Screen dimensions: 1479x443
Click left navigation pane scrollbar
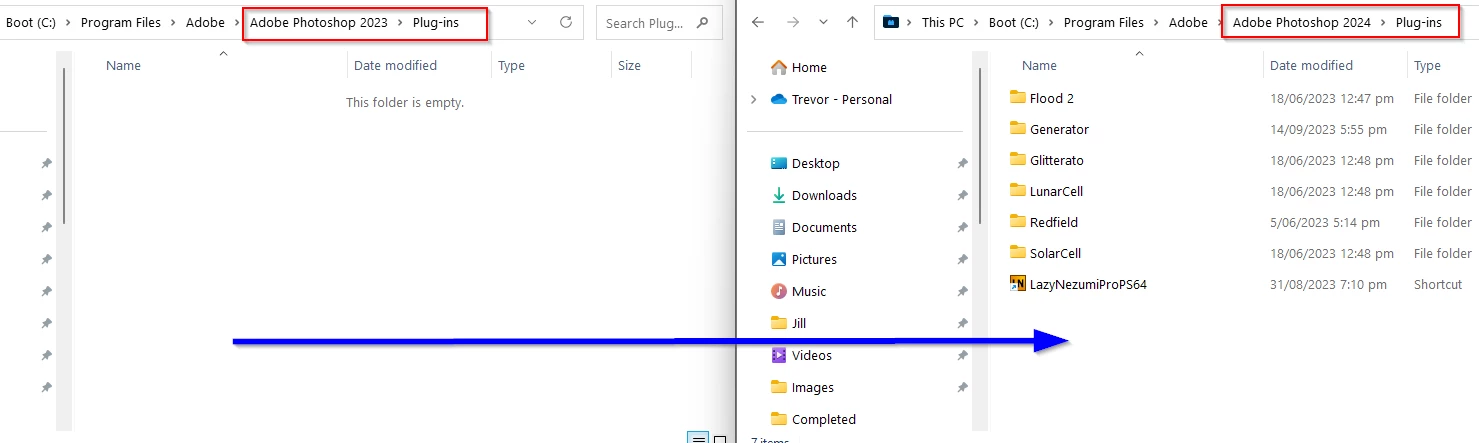click(65, 146)
